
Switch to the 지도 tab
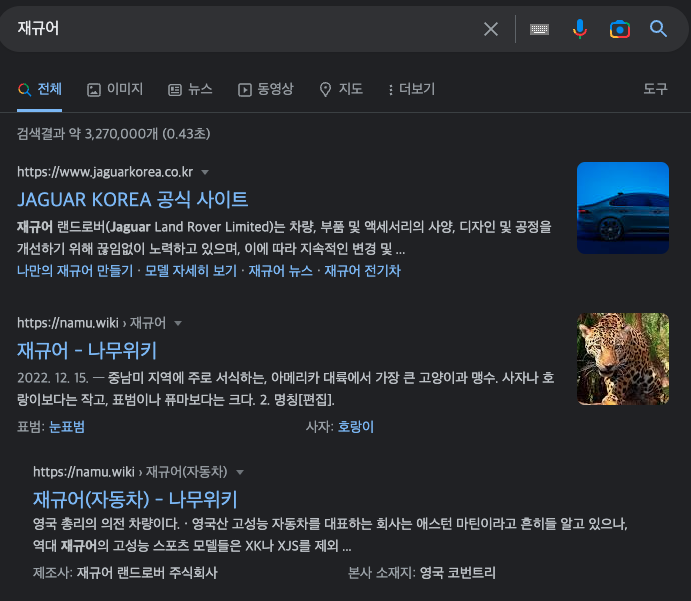click(x=341, y=89)
